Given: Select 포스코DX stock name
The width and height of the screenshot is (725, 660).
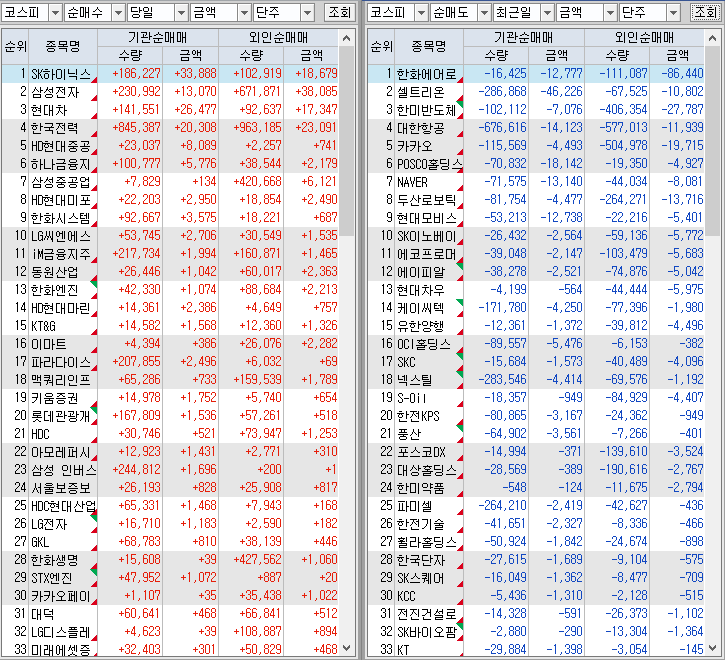Looking at the screenshot, I should pos(421,453).
